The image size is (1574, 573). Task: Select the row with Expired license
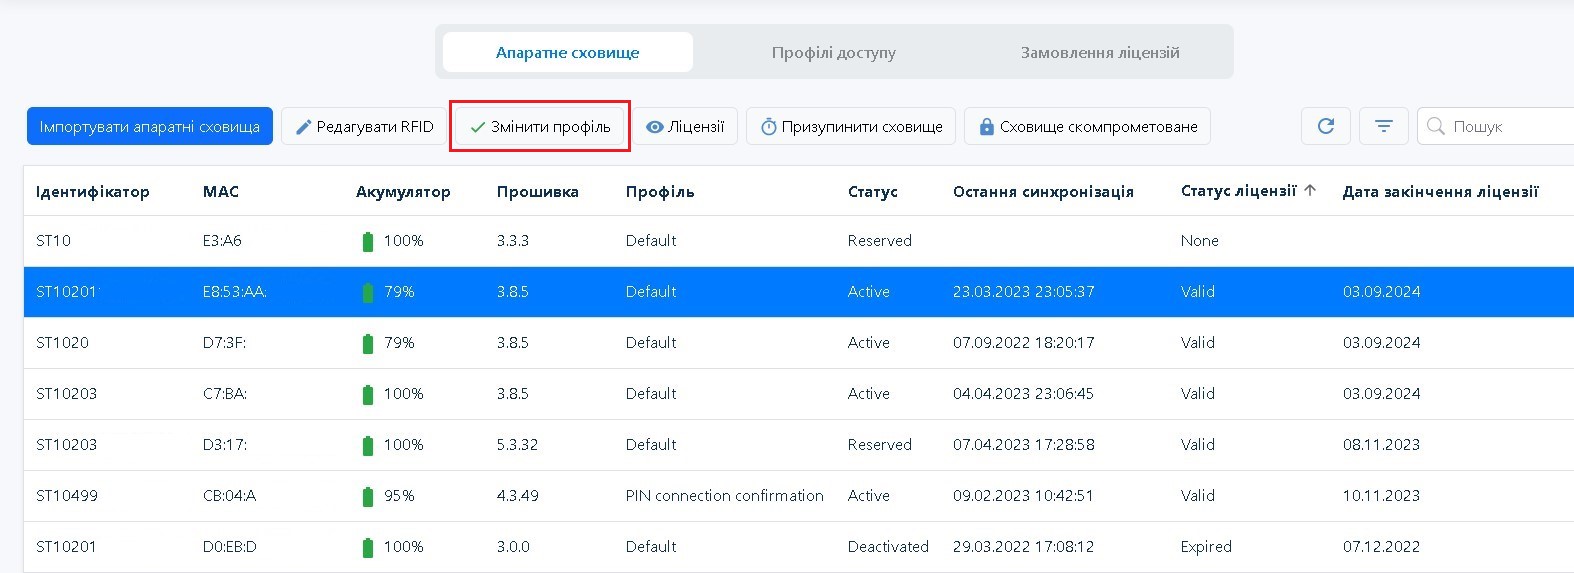click(1206, 546)
